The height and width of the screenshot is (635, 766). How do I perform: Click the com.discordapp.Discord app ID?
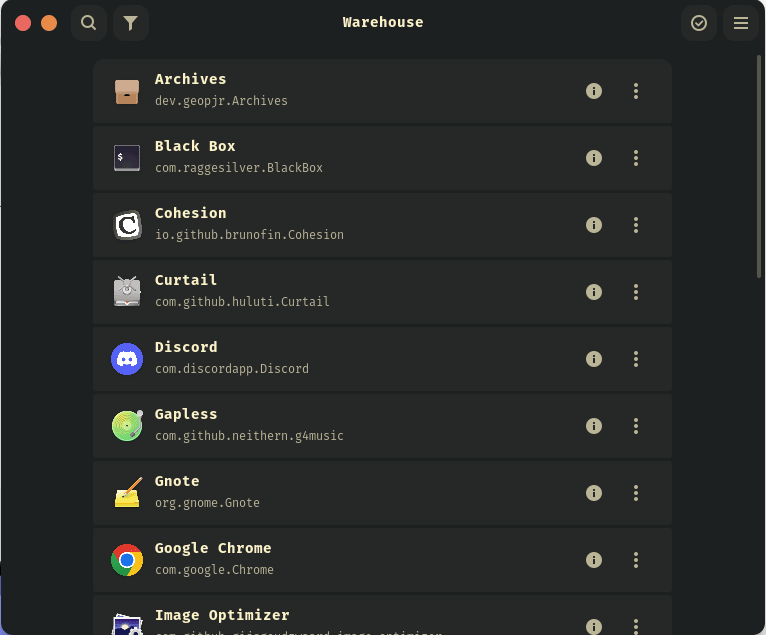pyautogui.click(x=232, y=369)
